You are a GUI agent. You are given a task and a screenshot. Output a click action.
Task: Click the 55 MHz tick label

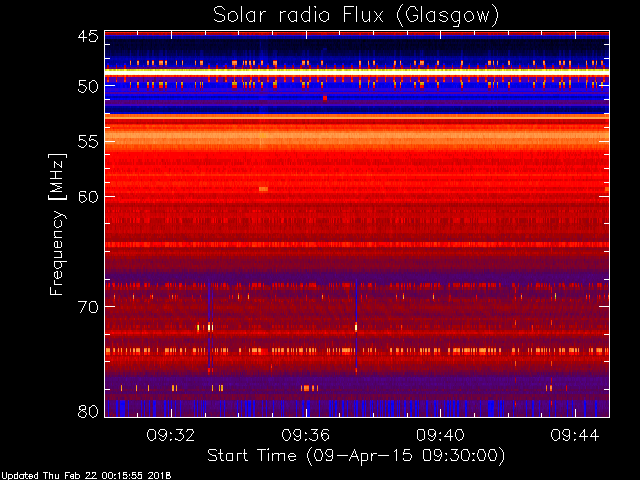tap(88, 142)
